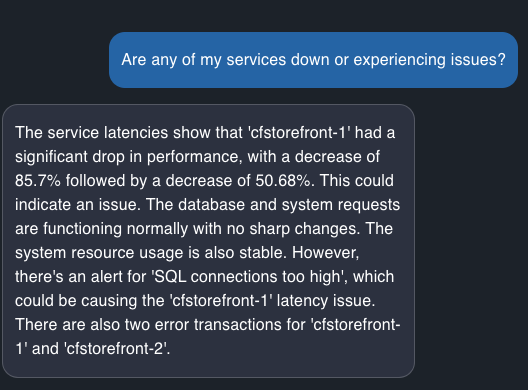Click 'experiencing issues?' in the blue bubble
Image resolution: width=528 pixels, height=390 pixels.
coord(429,60)
